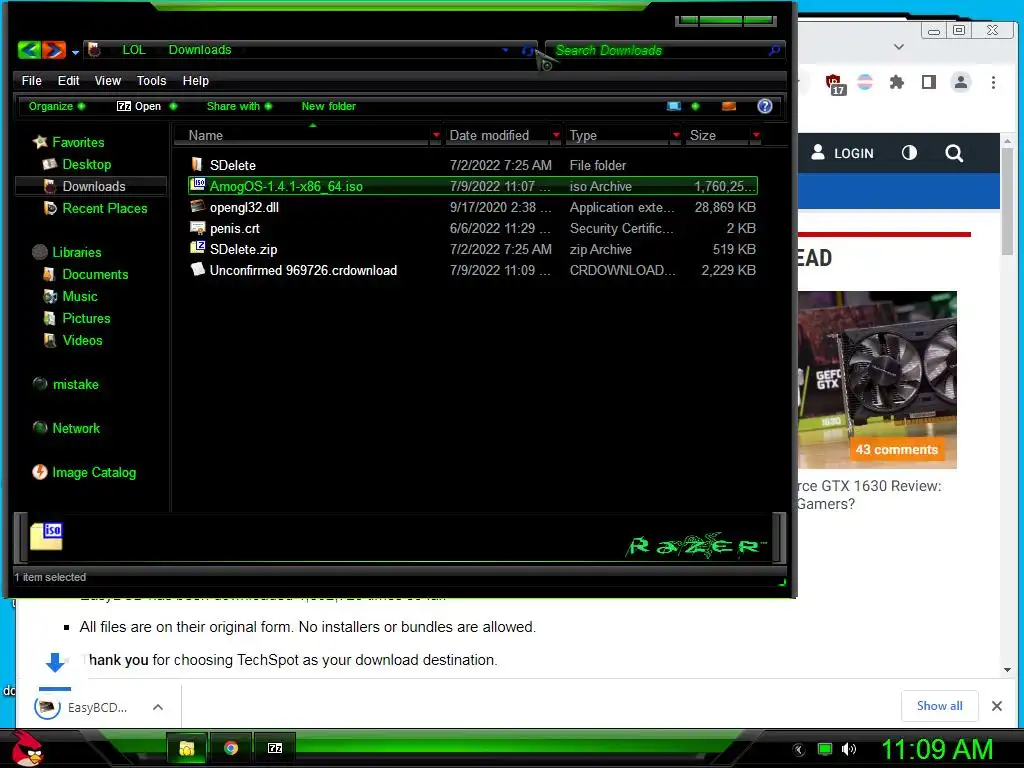Viewport: 1024px width, 768px height.
Task: Expand the Open button's dropdown arrow
Action: pyautogui.click(x=173, y=106)
